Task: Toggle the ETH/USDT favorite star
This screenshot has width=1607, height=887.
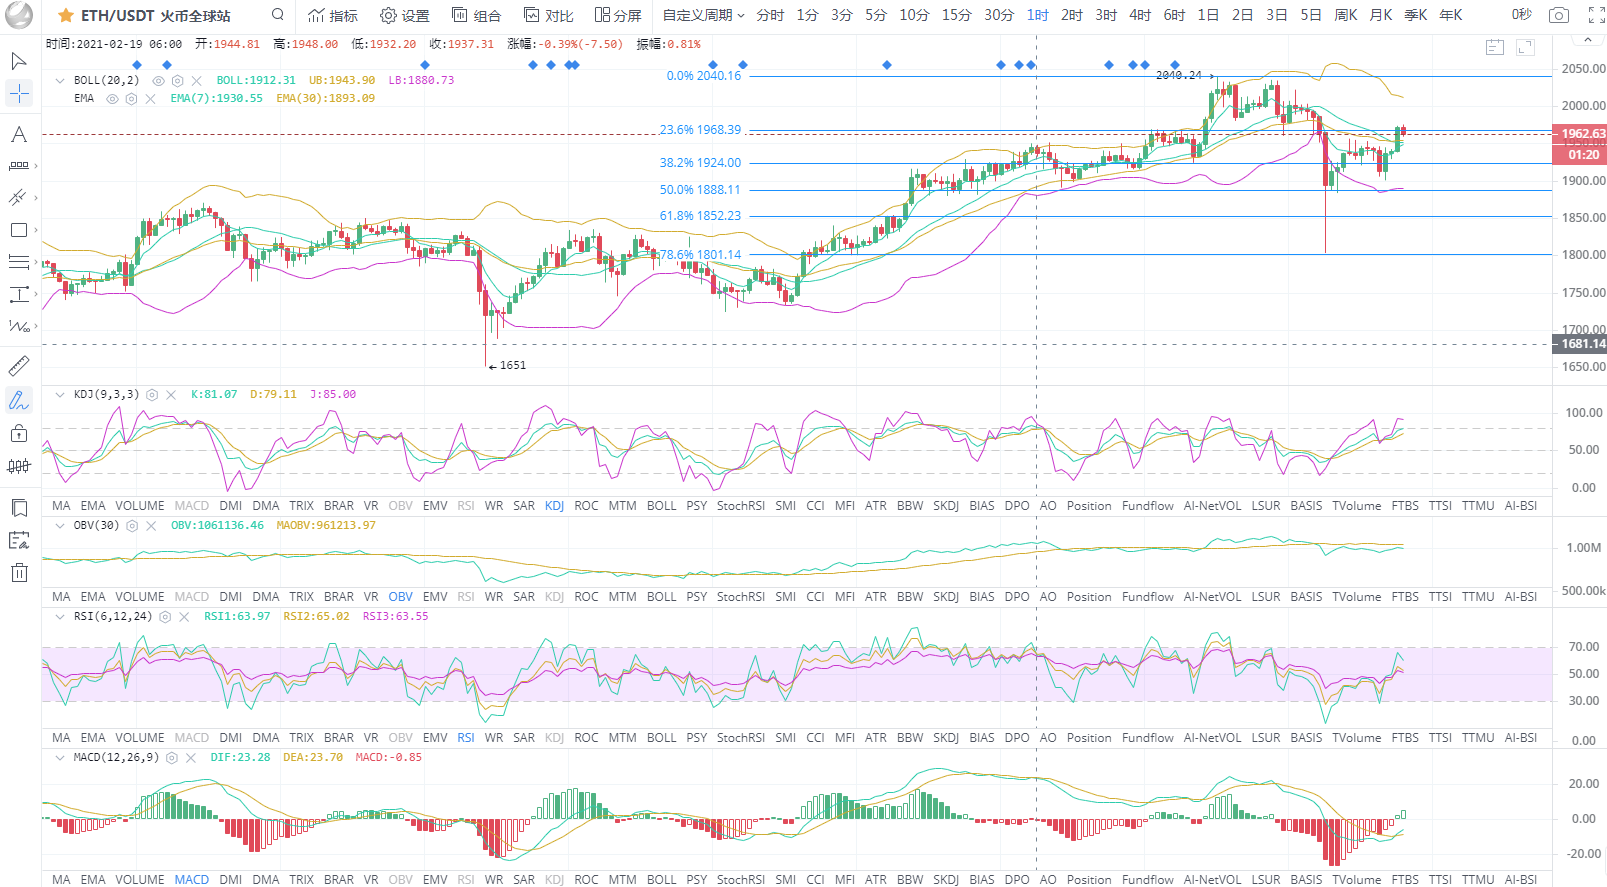Action: click(66, 16)
